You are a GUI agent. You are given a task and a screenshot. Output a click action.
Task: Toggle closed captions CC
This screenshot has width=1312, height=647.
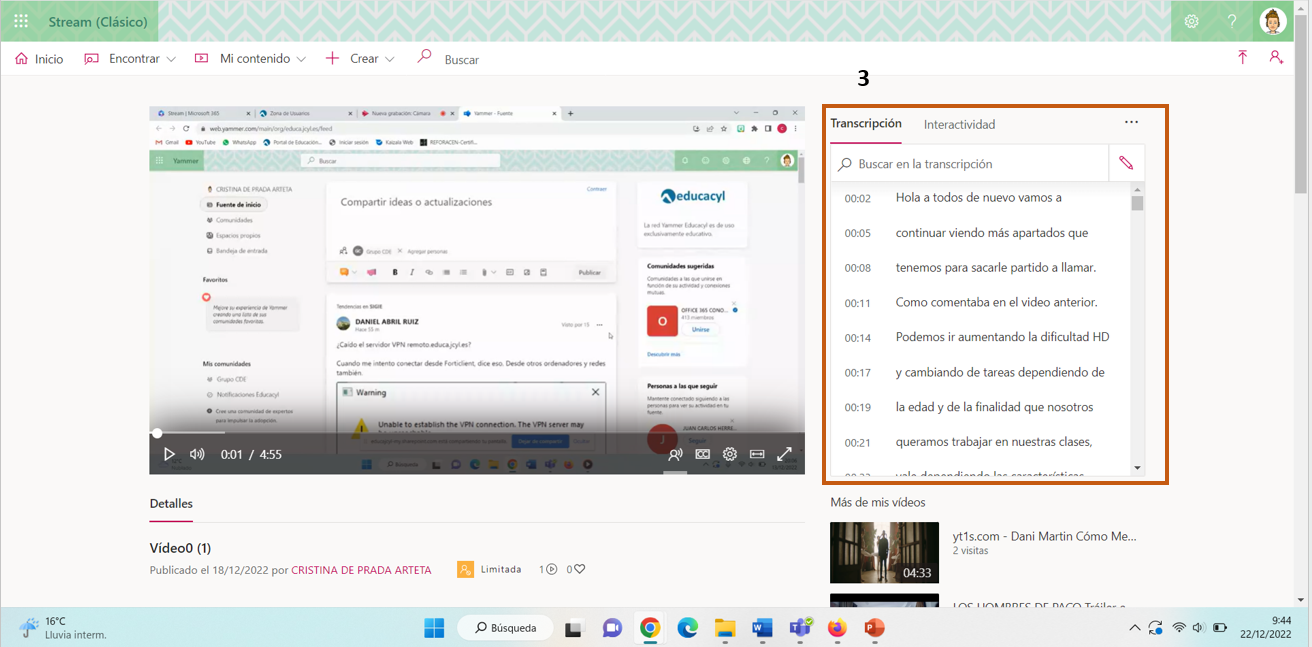pos(703,454)
